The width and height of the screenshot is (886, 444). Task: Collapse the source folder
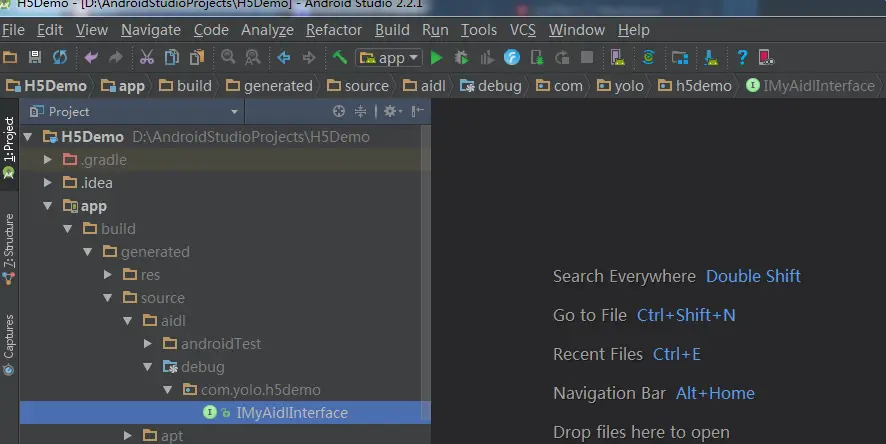coord(108,298)
